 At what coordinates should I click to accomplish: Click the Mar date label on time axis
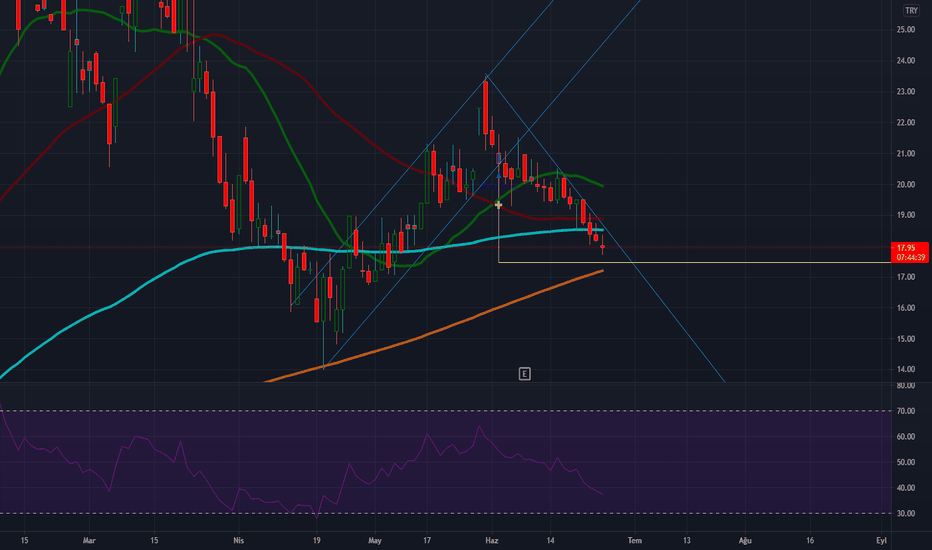tap(89, 540)
